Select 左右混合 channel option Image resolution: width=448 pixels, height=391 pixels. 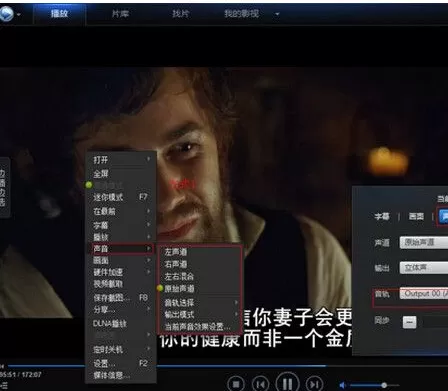coord(200,276)
